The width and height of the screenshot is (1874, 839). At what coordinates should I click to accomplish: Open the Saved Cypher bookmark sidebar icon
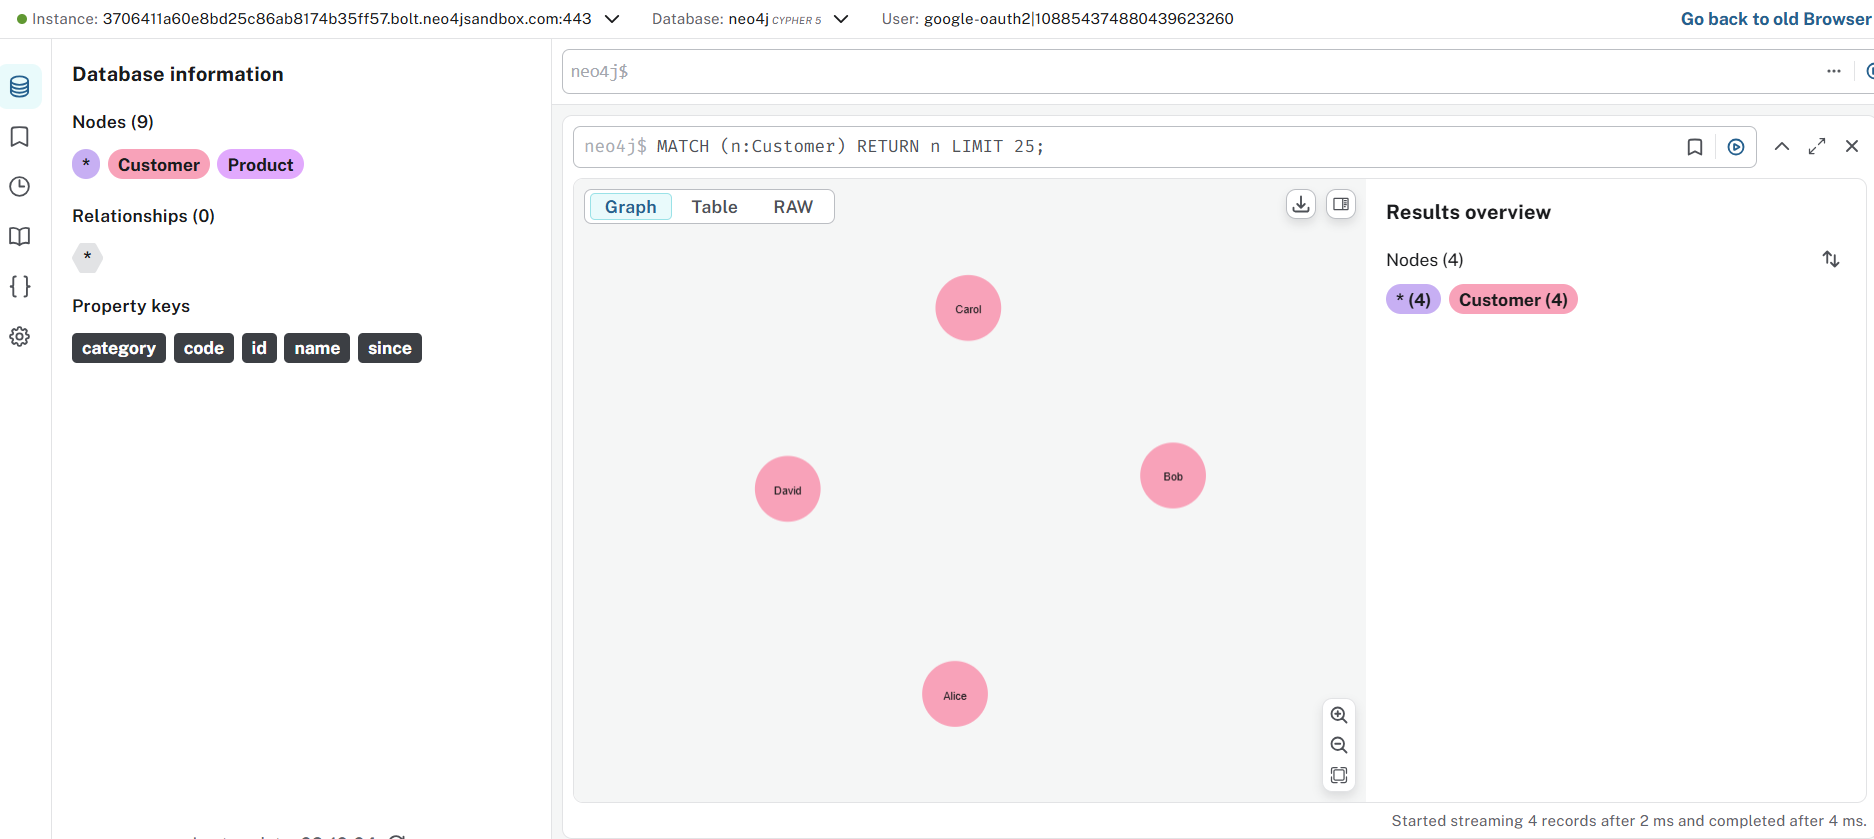(20, 137)
